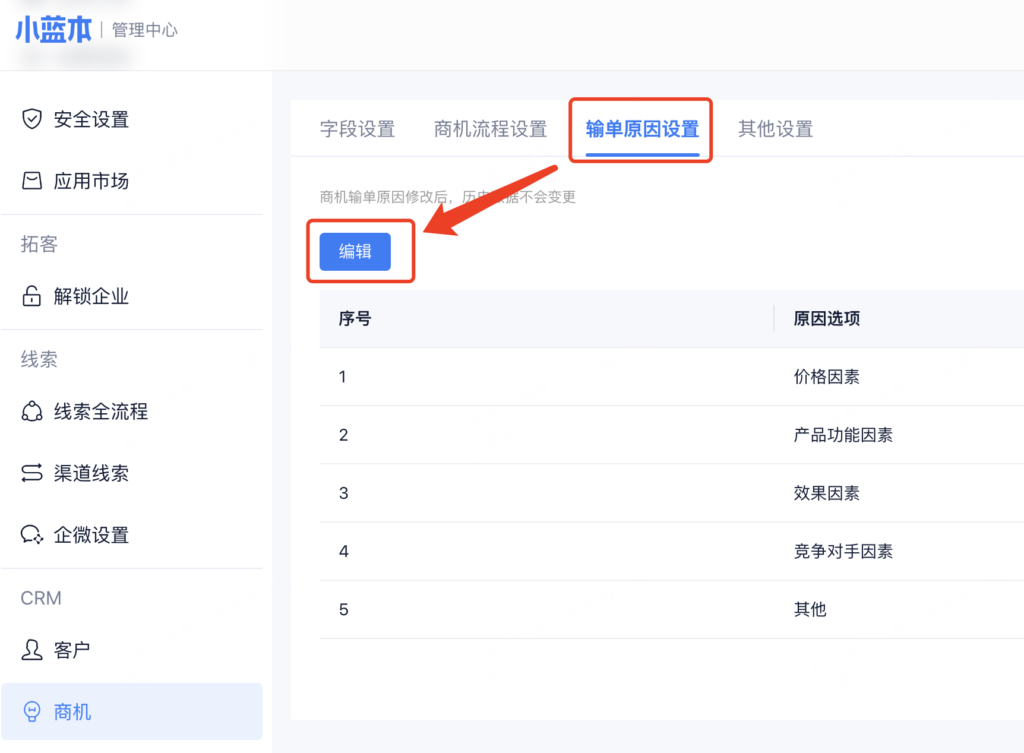Select the 输单原因设置 tab

point(642,129)
